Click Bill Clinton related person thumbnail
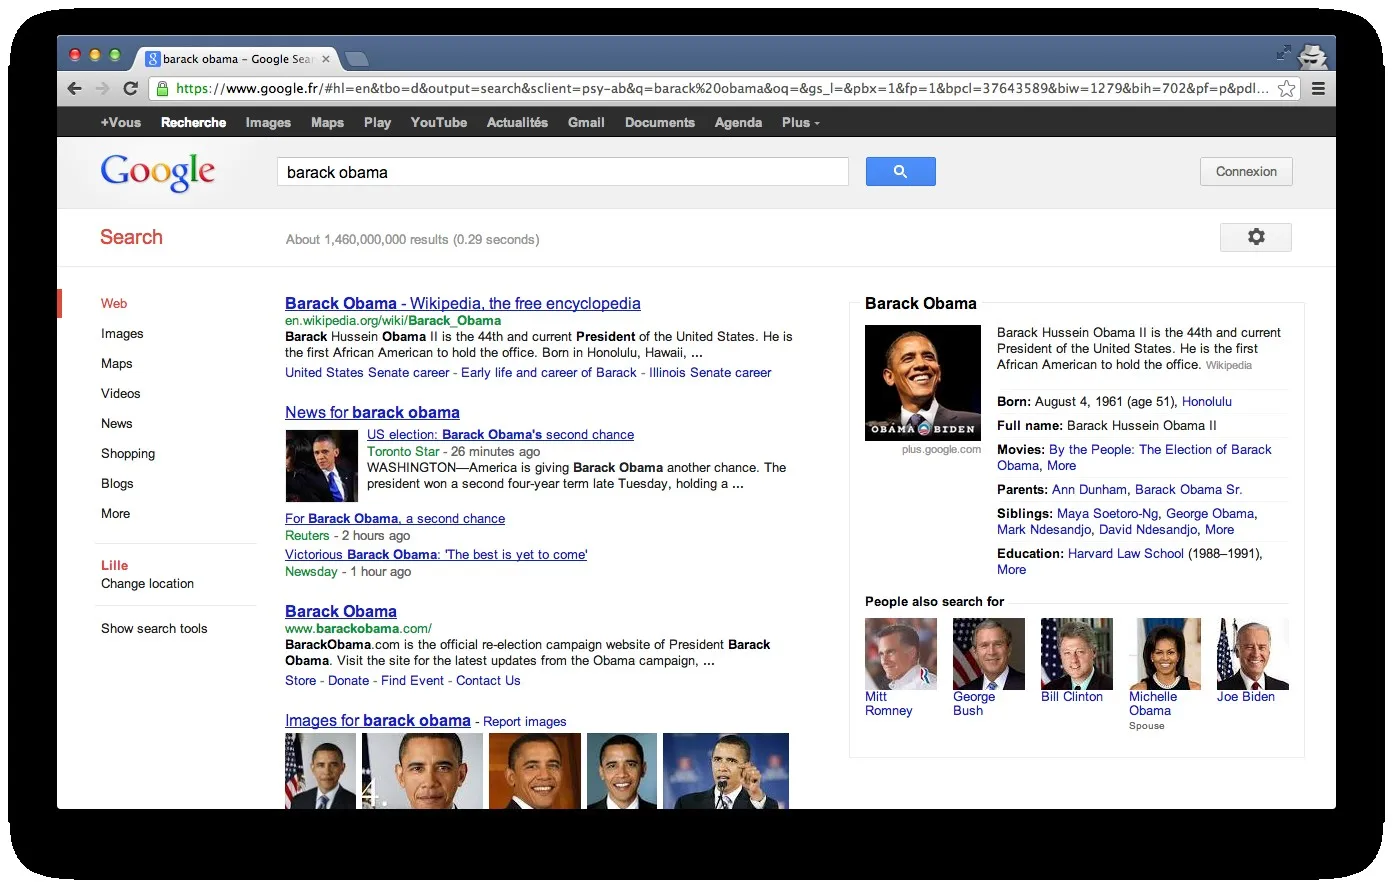Image resolution: width=1393 pixels, height=888 pixels. click(x=1077, y=654)
